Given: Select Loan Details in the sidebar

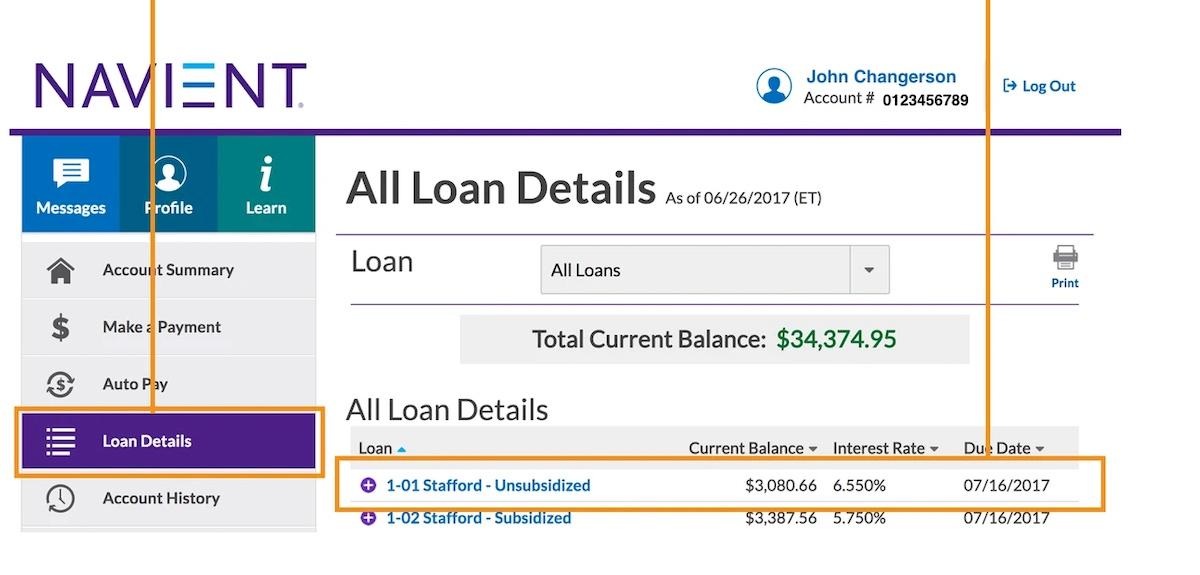Looking at the screenshot, I should pos(147,441).
